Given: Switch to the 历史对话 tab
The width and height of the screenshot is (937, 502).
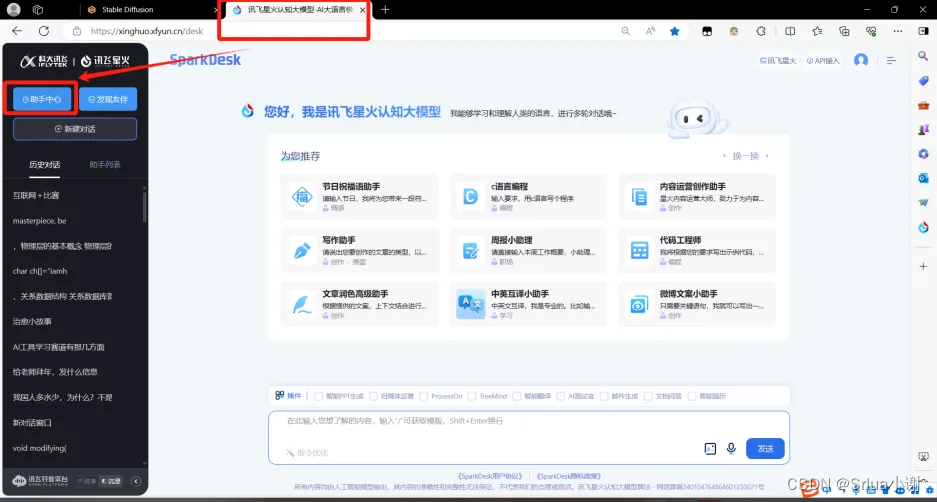Looking at the screenshot, I should [x=45, y=164].
